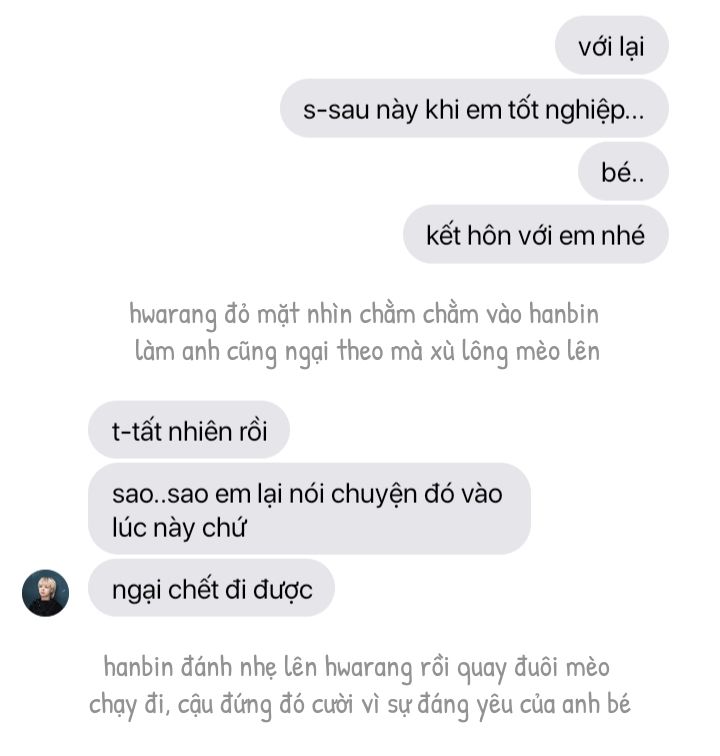Screen dimensions: 720x756
Task: Click the narration line "hanbin đánh nhẹ lên hwarang"
Action: [357, 668]
